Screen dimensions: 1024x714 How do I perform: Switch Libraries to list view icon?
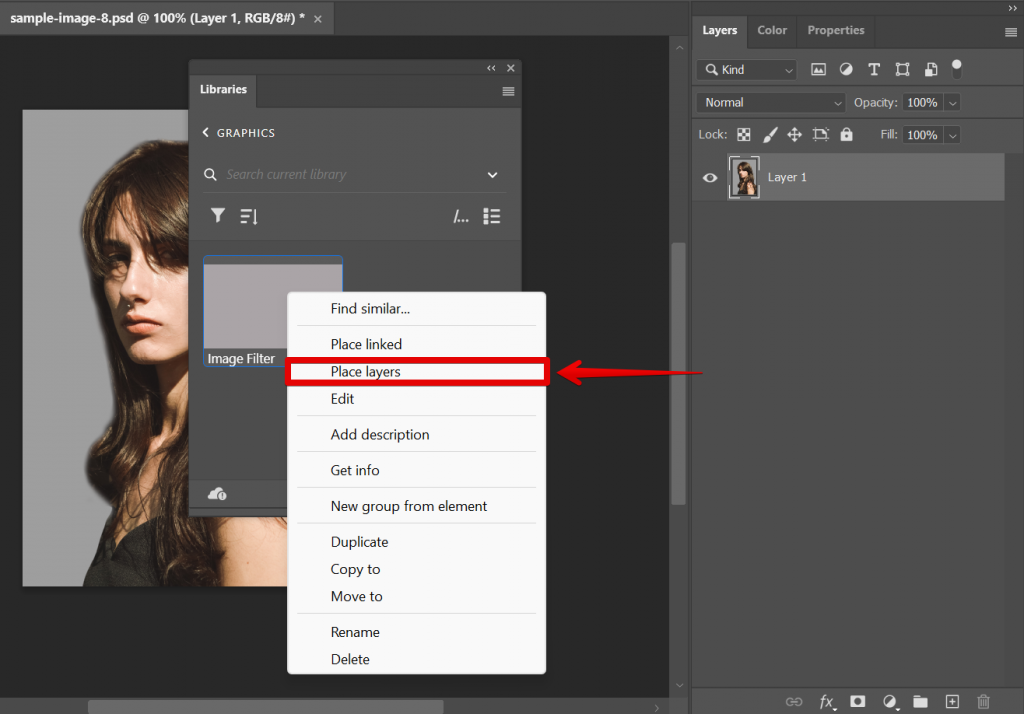pyautogui.click(x=491, y=216)
